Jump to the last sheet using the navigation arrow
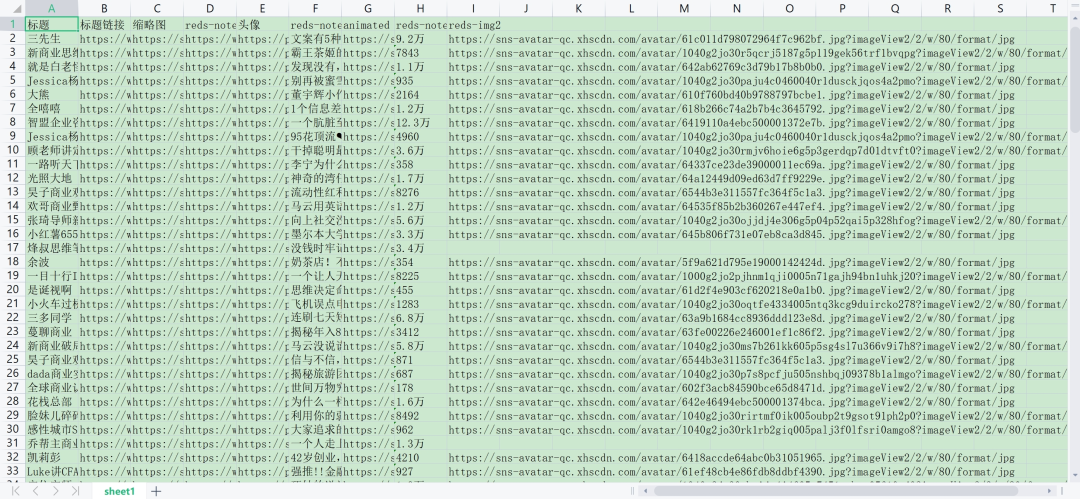This screenshot has width=1080, height=499. [76, 491]
